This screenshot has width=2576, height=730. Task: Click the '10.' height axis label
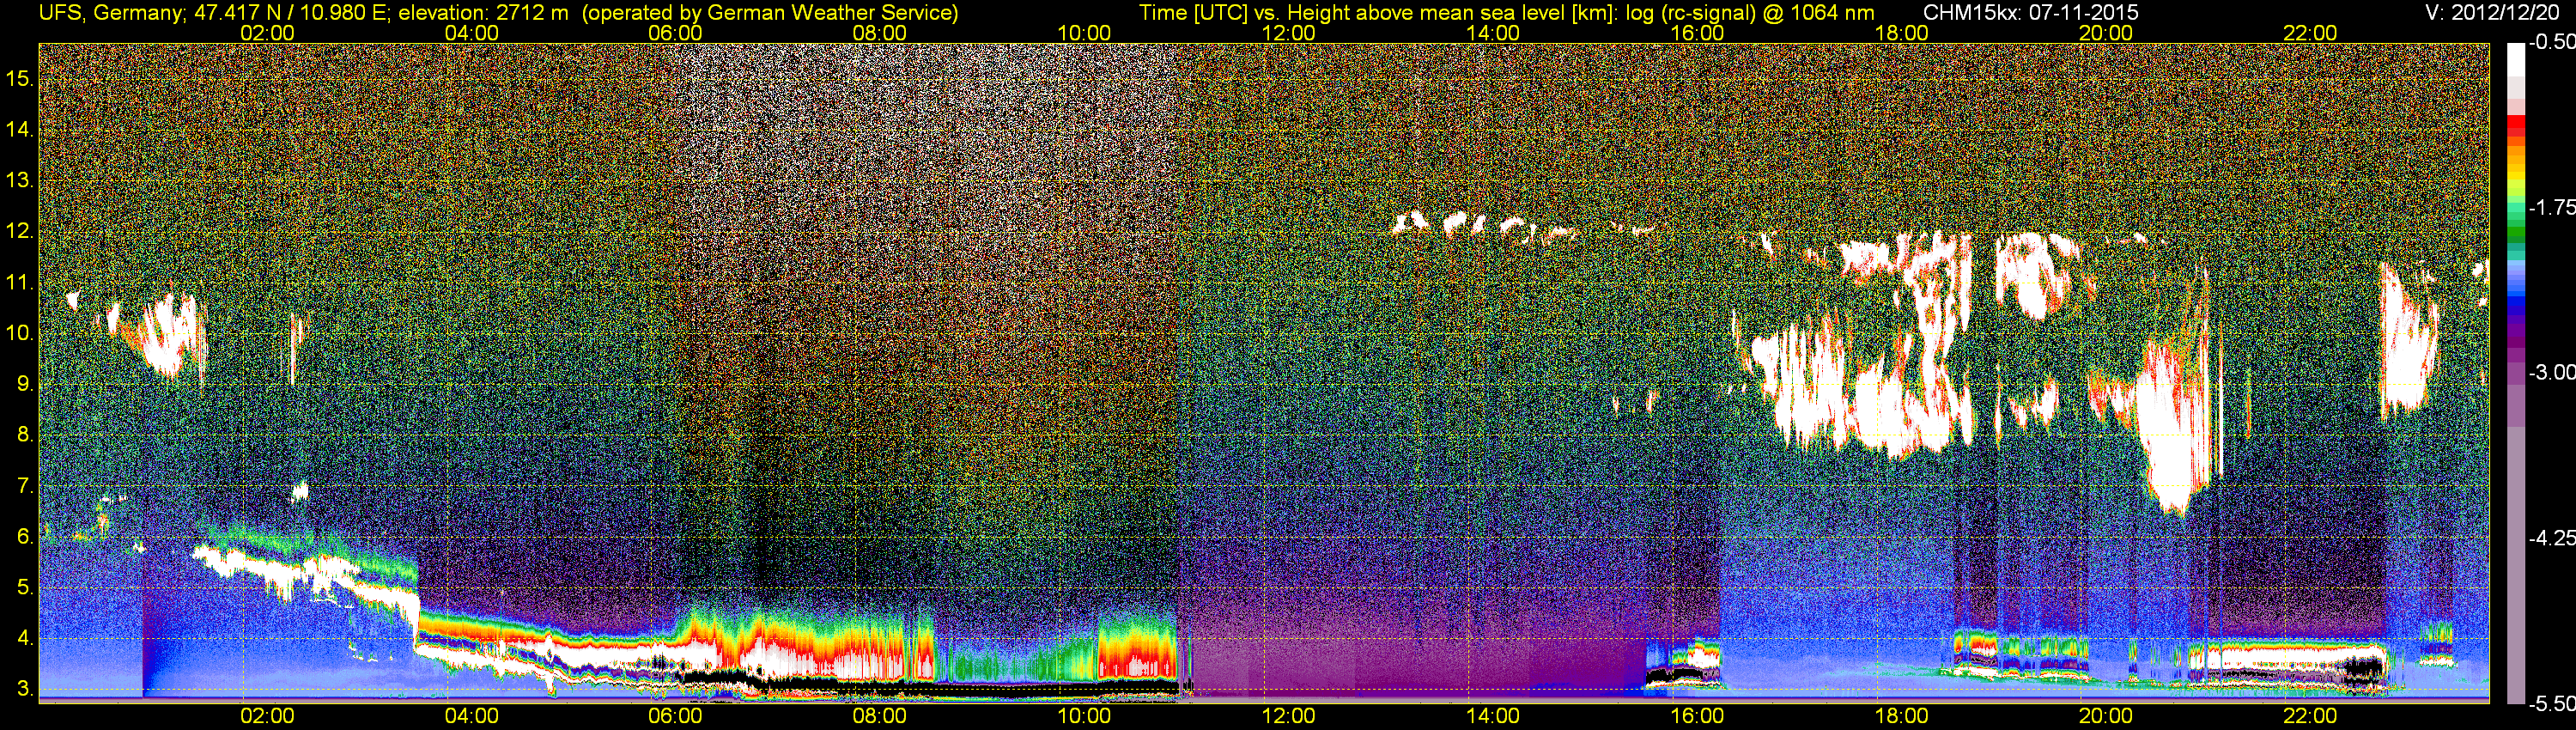20,333
